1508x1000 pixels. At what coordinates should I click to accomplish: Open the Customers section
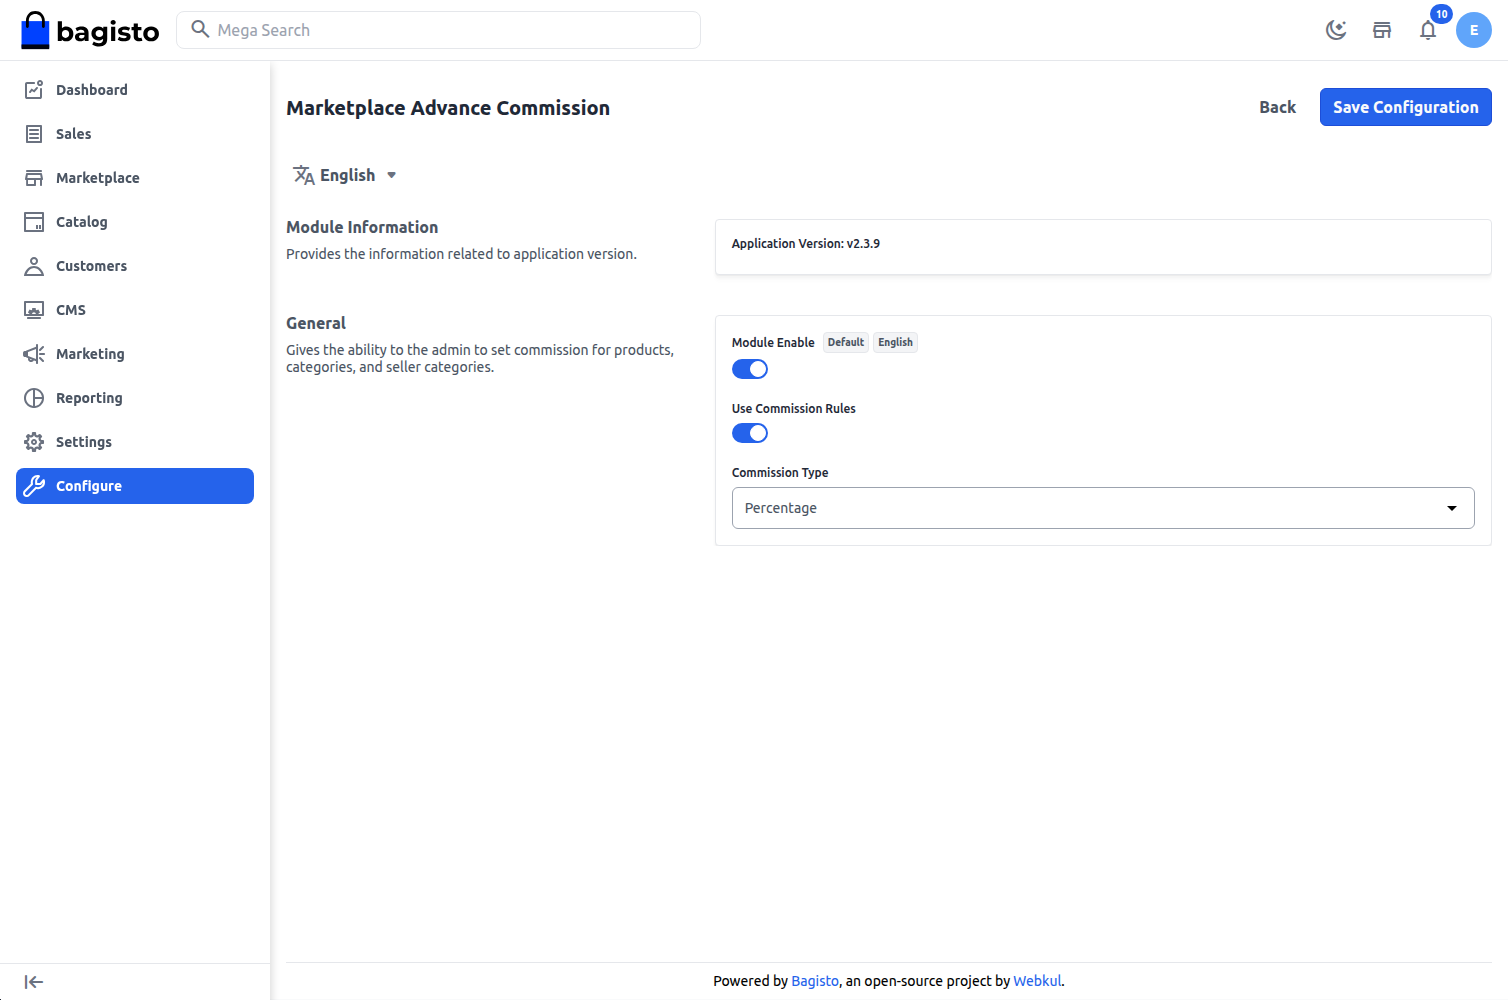pos(91,265)
